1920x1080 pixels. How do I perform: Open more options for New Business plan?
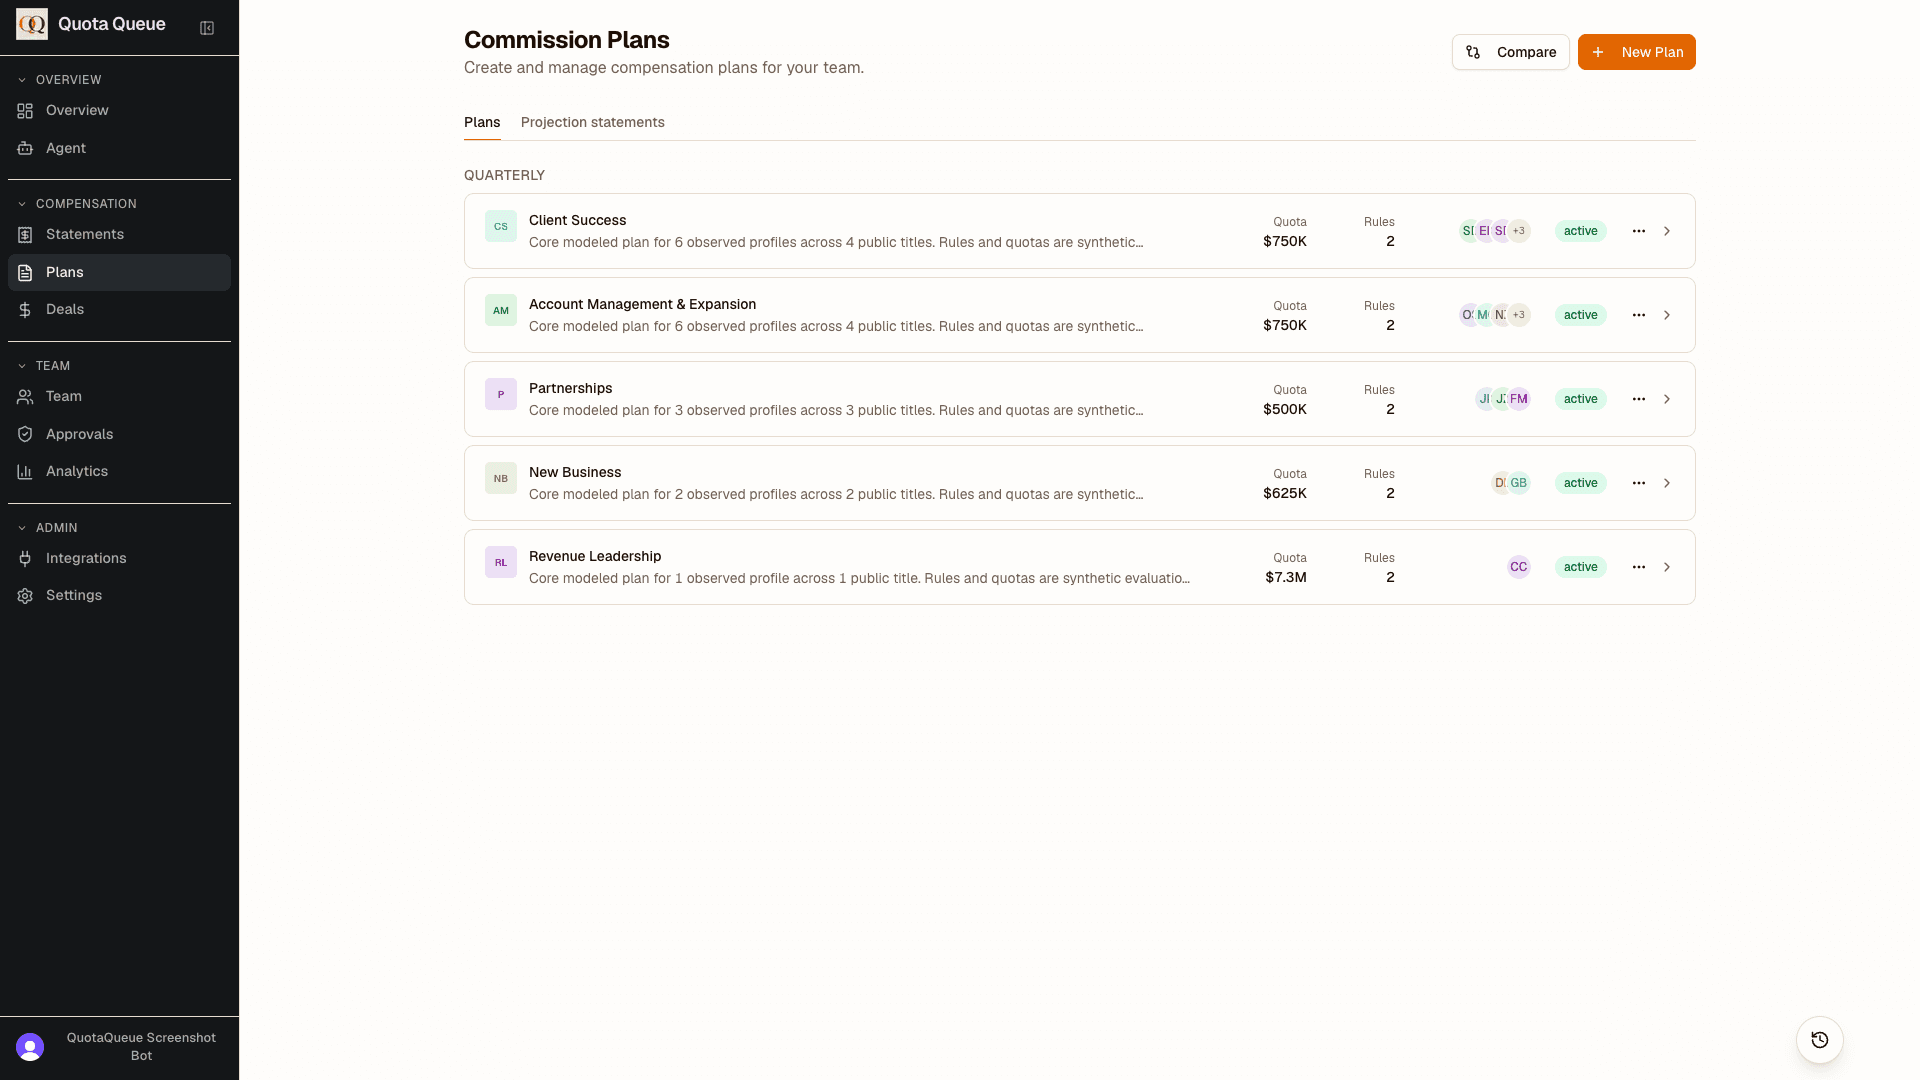pos(1638,483)
